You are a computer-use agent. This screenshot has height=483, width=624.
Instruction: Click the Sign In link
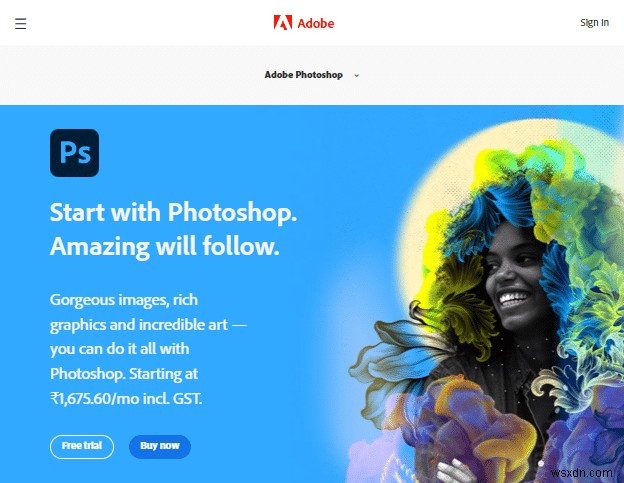point(594,23)
